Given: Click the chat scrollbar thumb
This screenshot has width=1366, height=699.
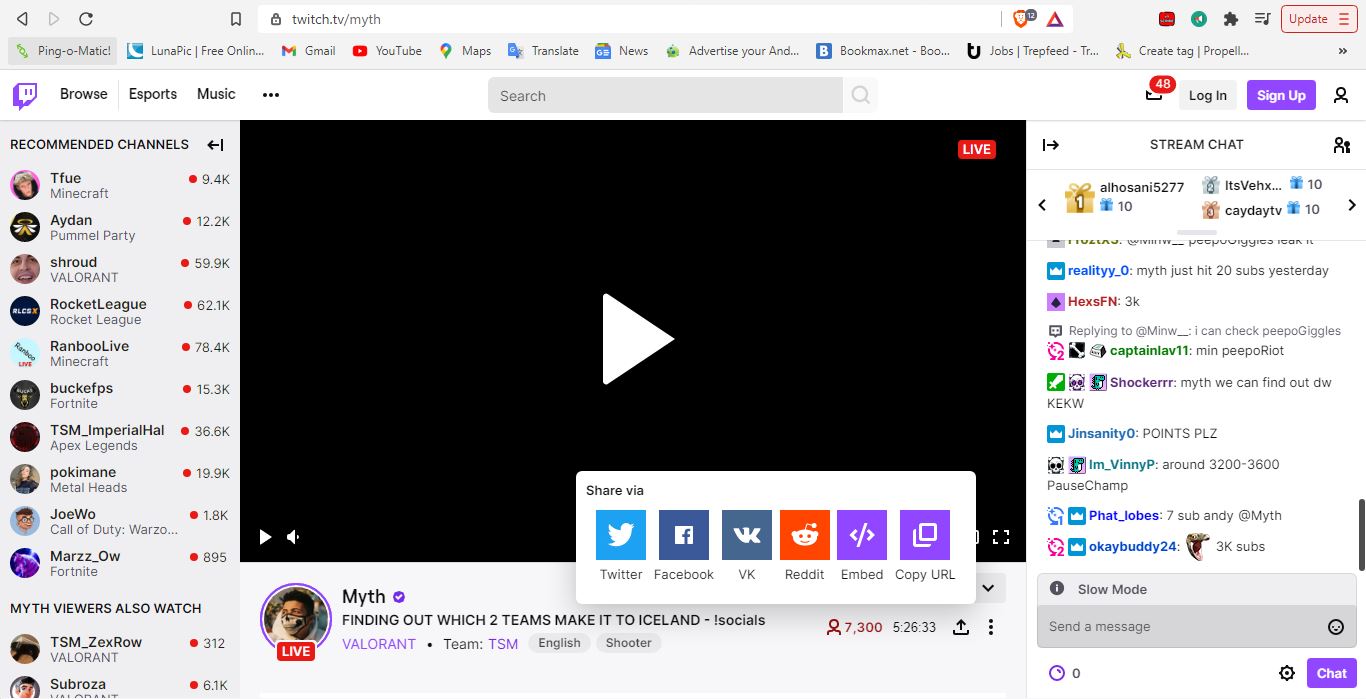Looking at the screenshot, I should coord(1361,535).
